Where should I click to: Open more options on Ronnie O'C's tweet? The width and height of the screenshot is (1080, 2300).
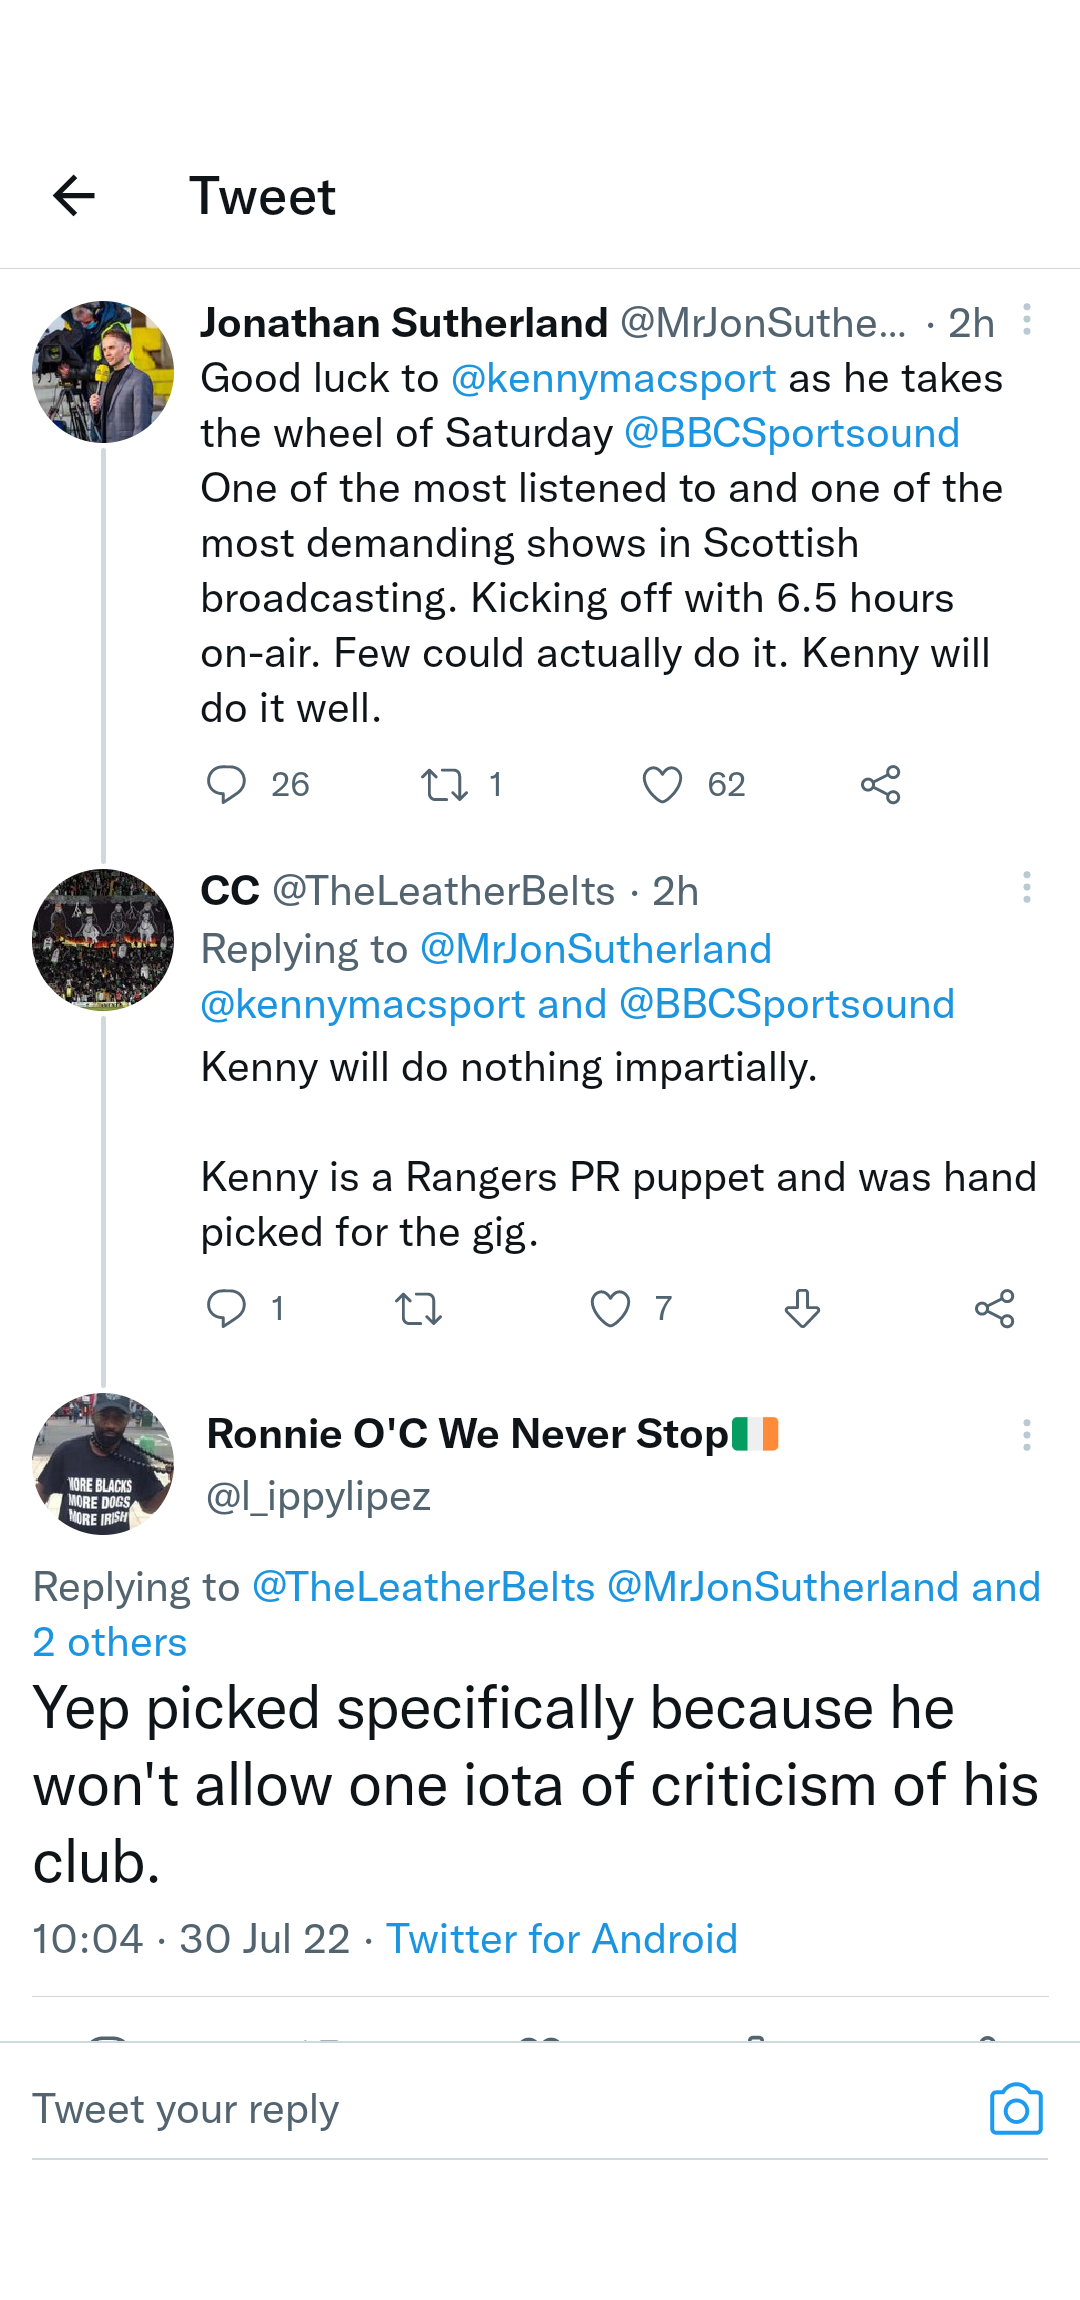[x=1026, y=1435]
